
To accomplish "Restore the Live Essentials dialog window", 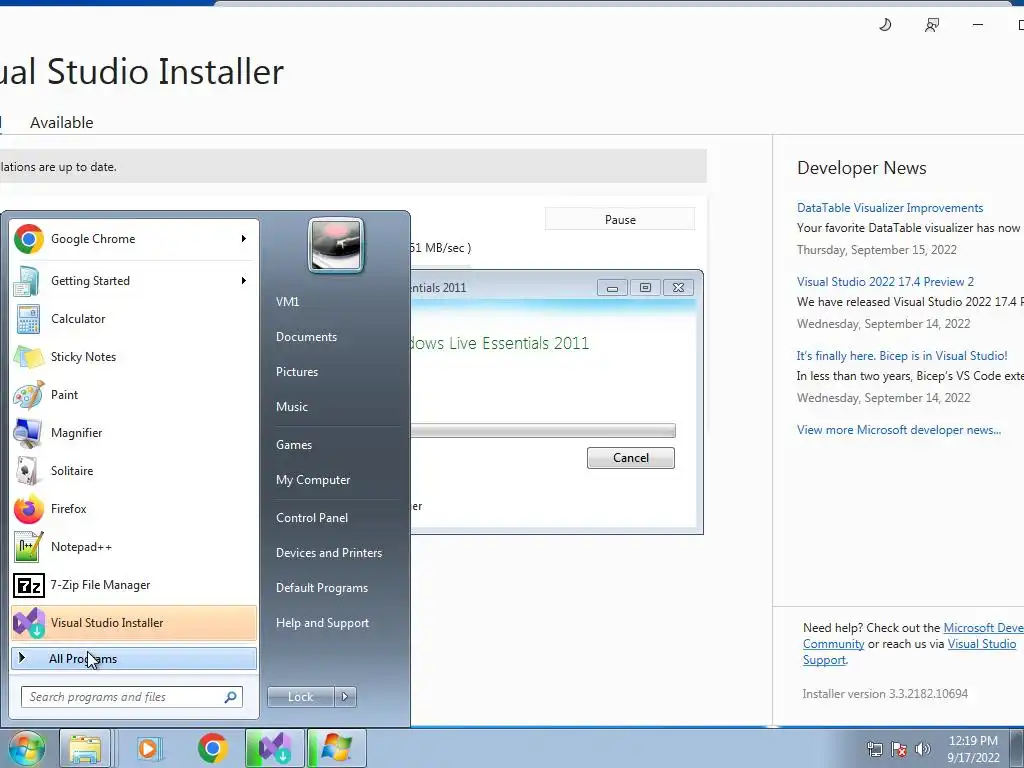I will pos(645,287).
